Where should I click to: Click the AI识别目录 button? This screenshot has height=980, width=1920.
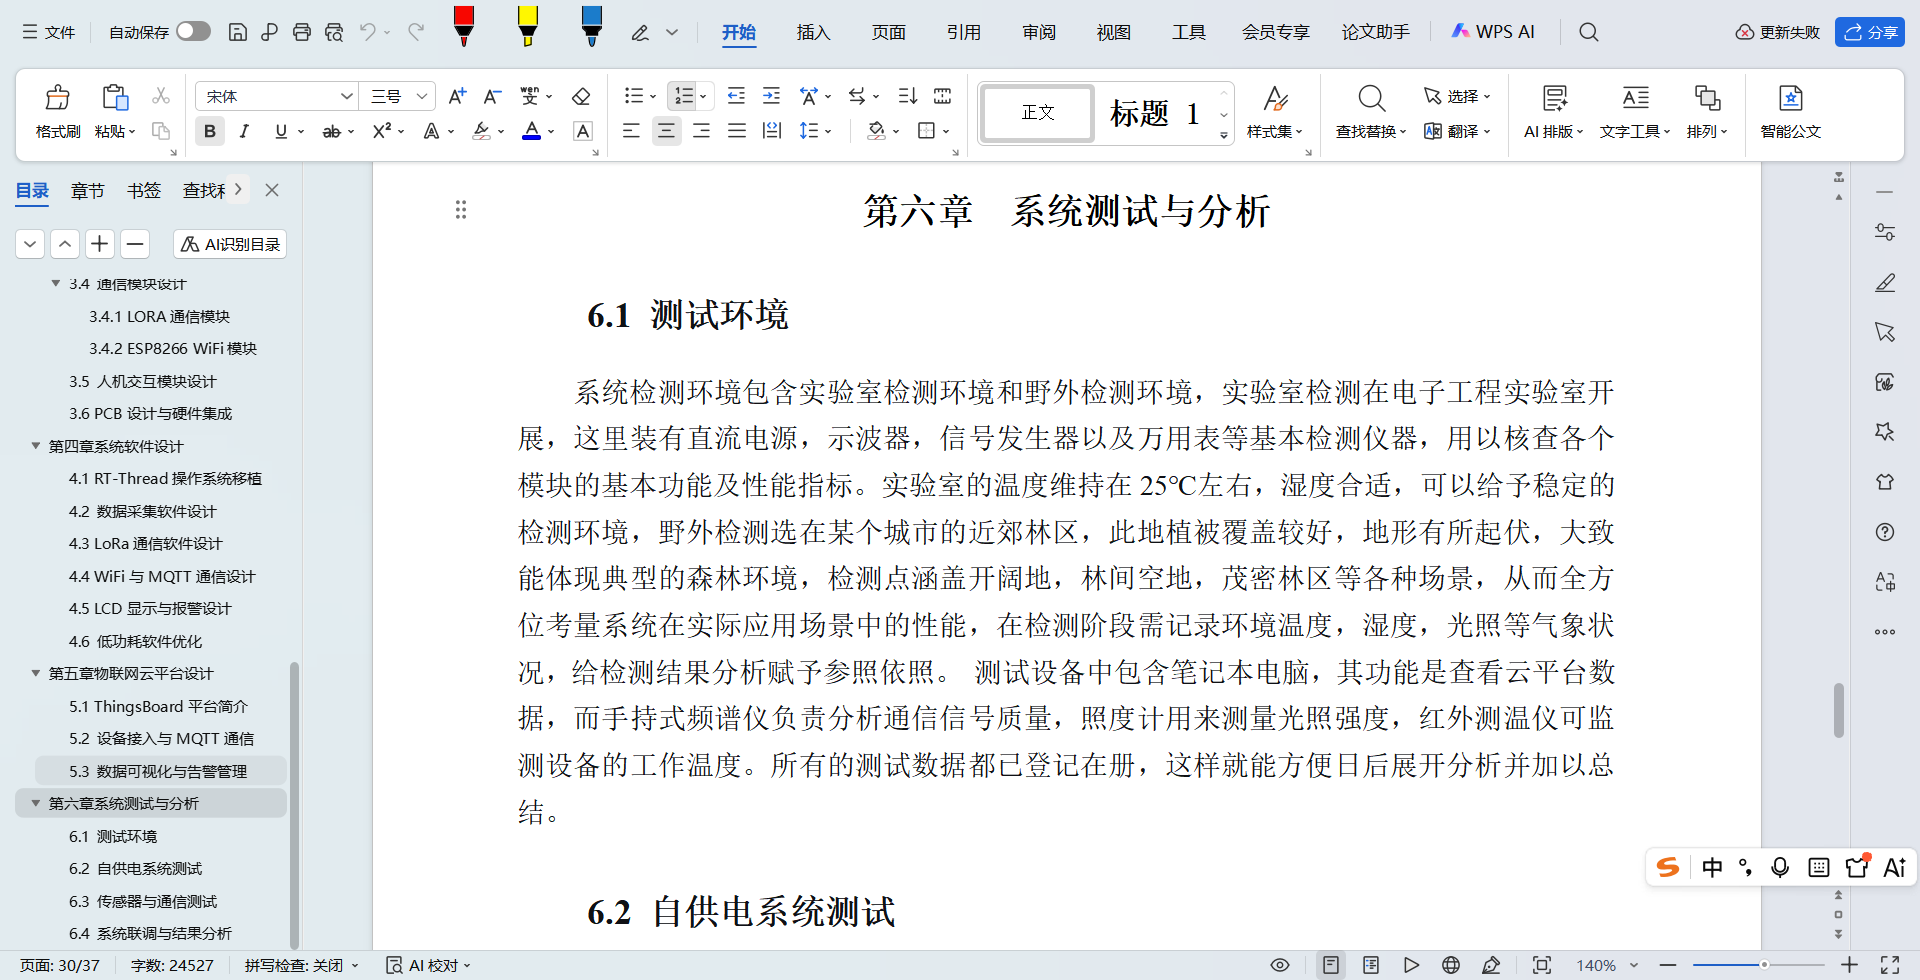click(x=230, y=244)
